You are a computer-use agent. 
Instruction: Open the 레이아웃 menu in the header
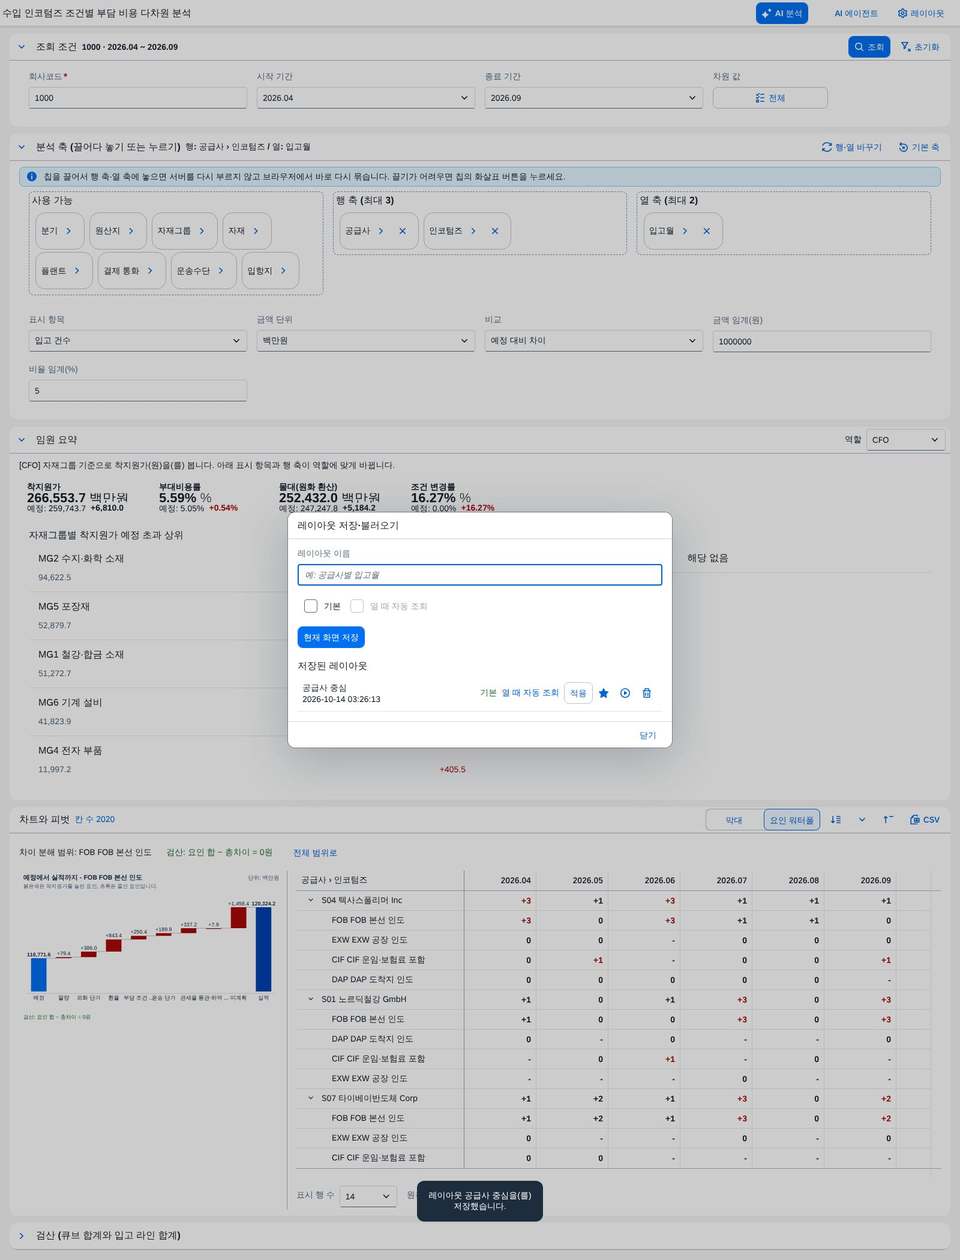click(921, 14)
